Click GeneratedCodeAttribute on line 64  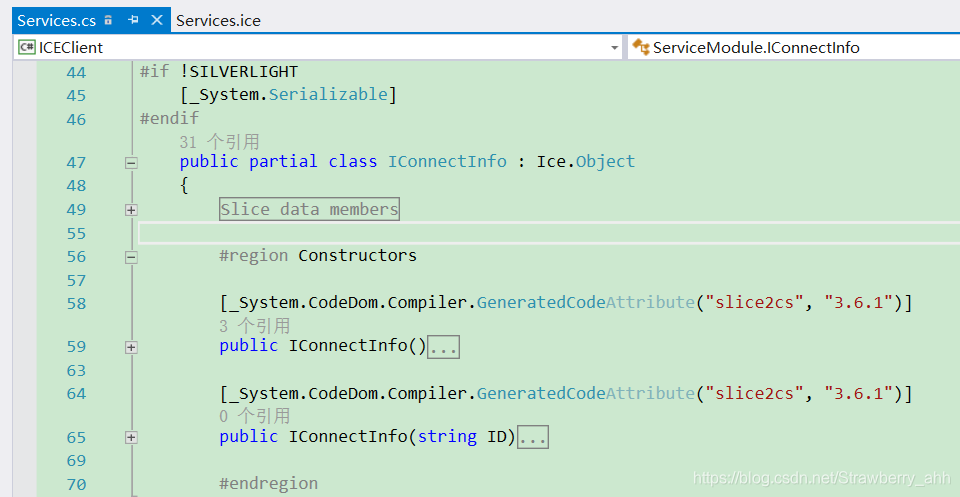pyautogui.click(x=585, y=393)
